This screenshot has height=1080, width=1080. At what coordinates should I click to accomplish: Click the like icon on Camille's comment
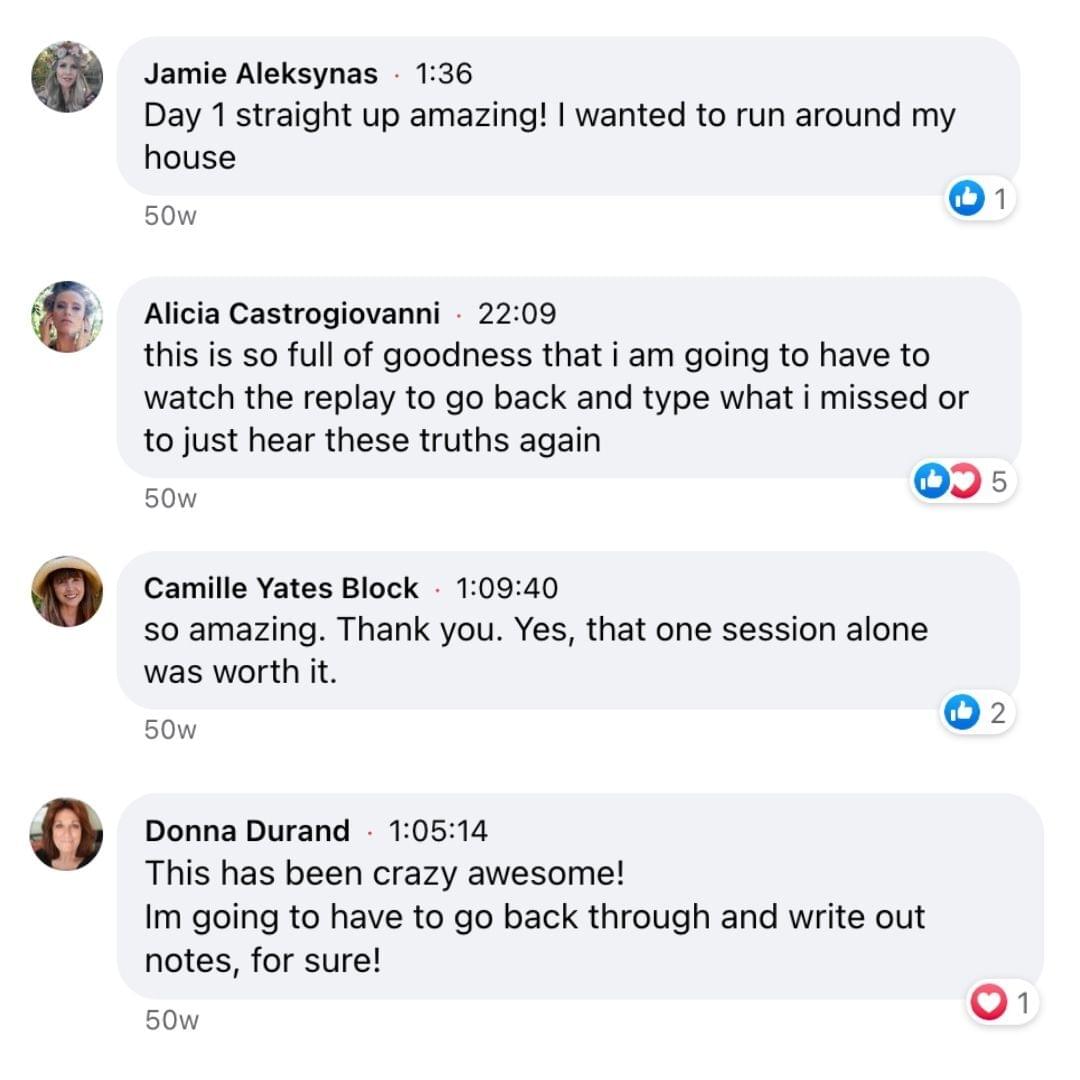pos(962,713)
